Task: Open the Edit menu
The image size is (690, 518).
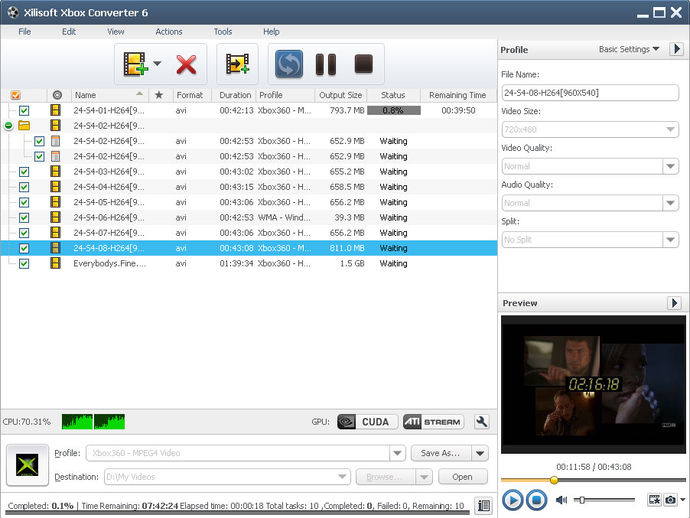Action: click(x=69, y=32)
